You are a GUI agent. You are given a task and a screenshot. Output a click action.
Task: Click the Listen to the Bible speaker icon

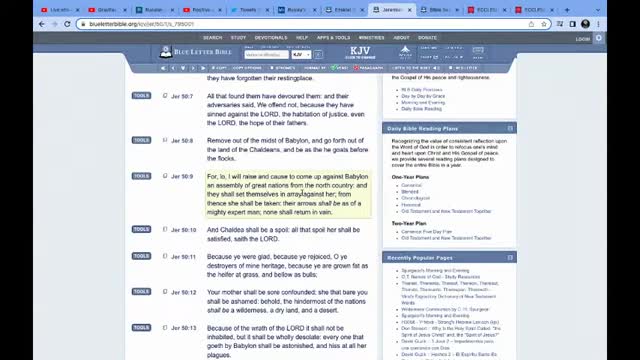pos(436,68)
